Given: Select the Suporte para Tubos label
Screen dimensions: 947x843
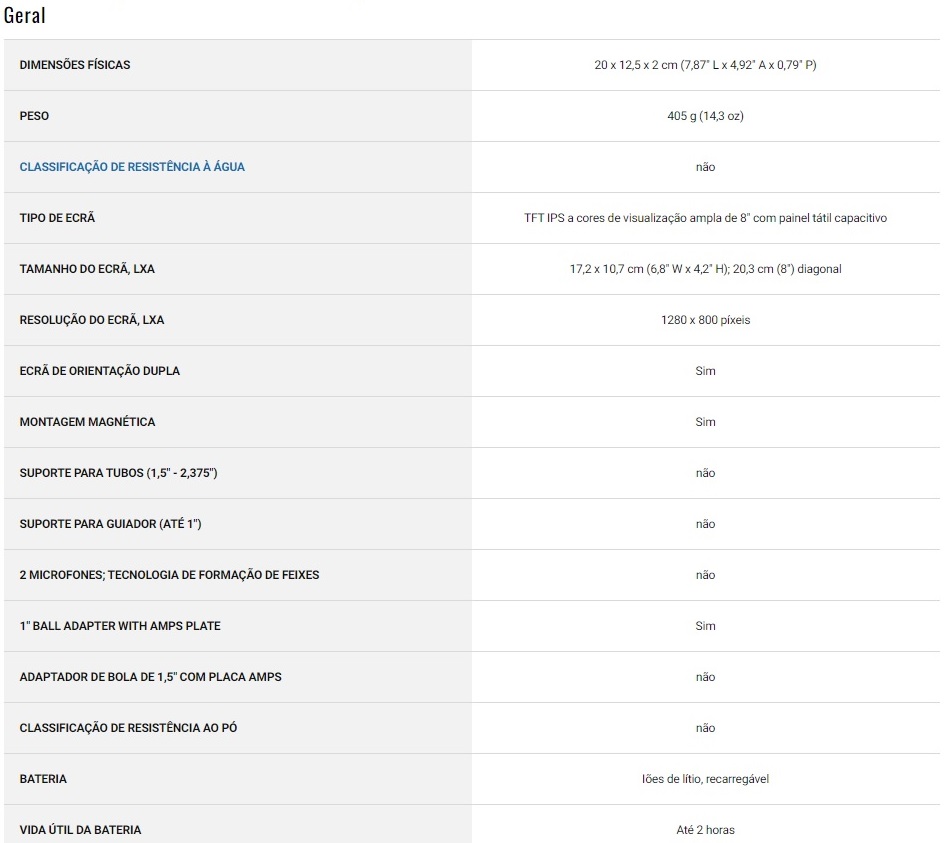Looking at the screenshot, I should [x=118, y=473].
